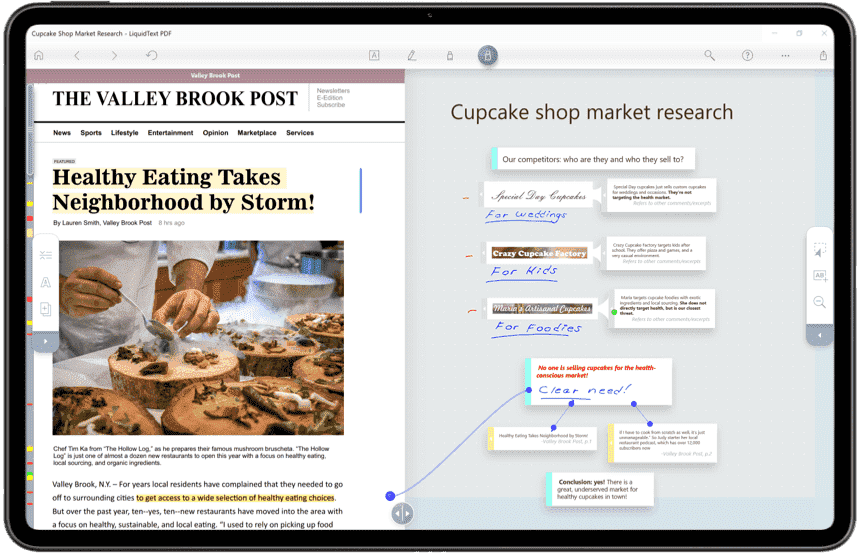Open the Help question mark
The height and width of the screenshot is (556, 860).
[748, 55]
